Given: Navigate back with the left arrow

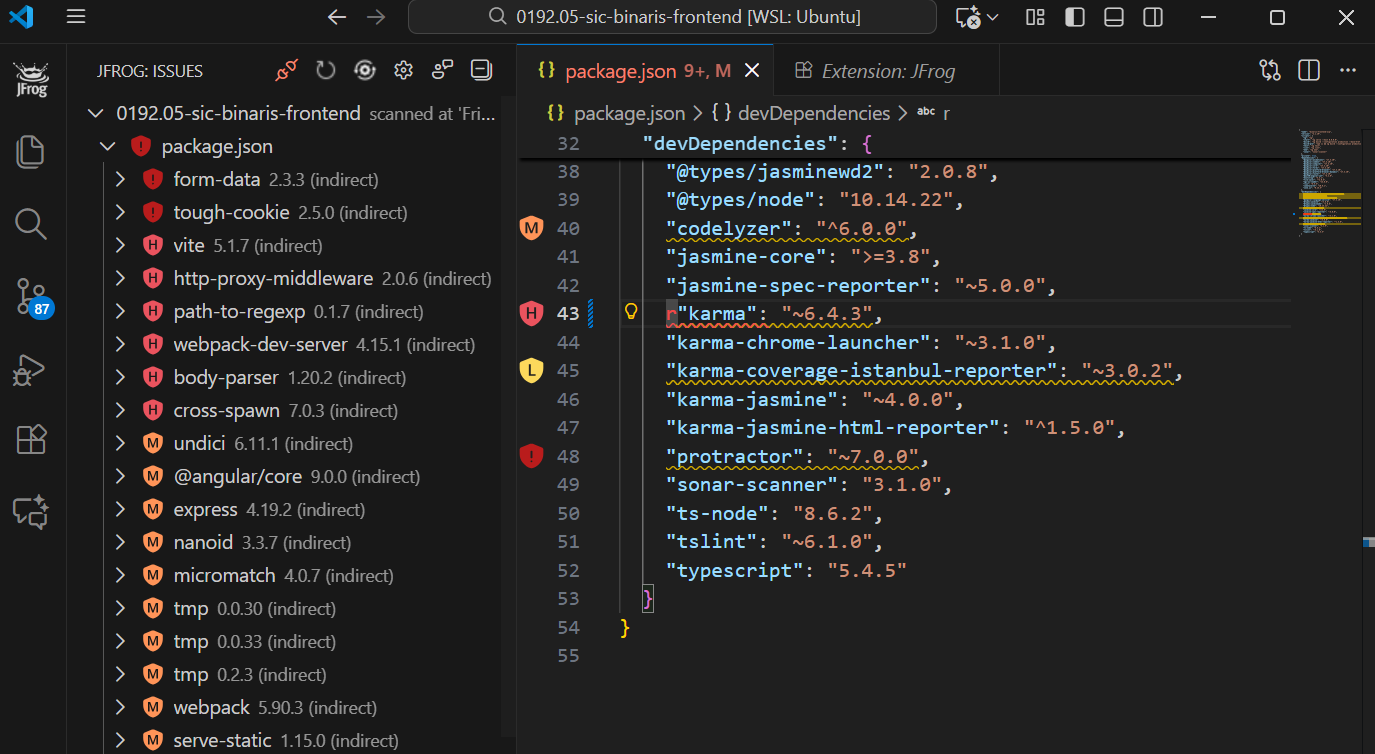Looking at the screenshot, I should tap(337, 17).
